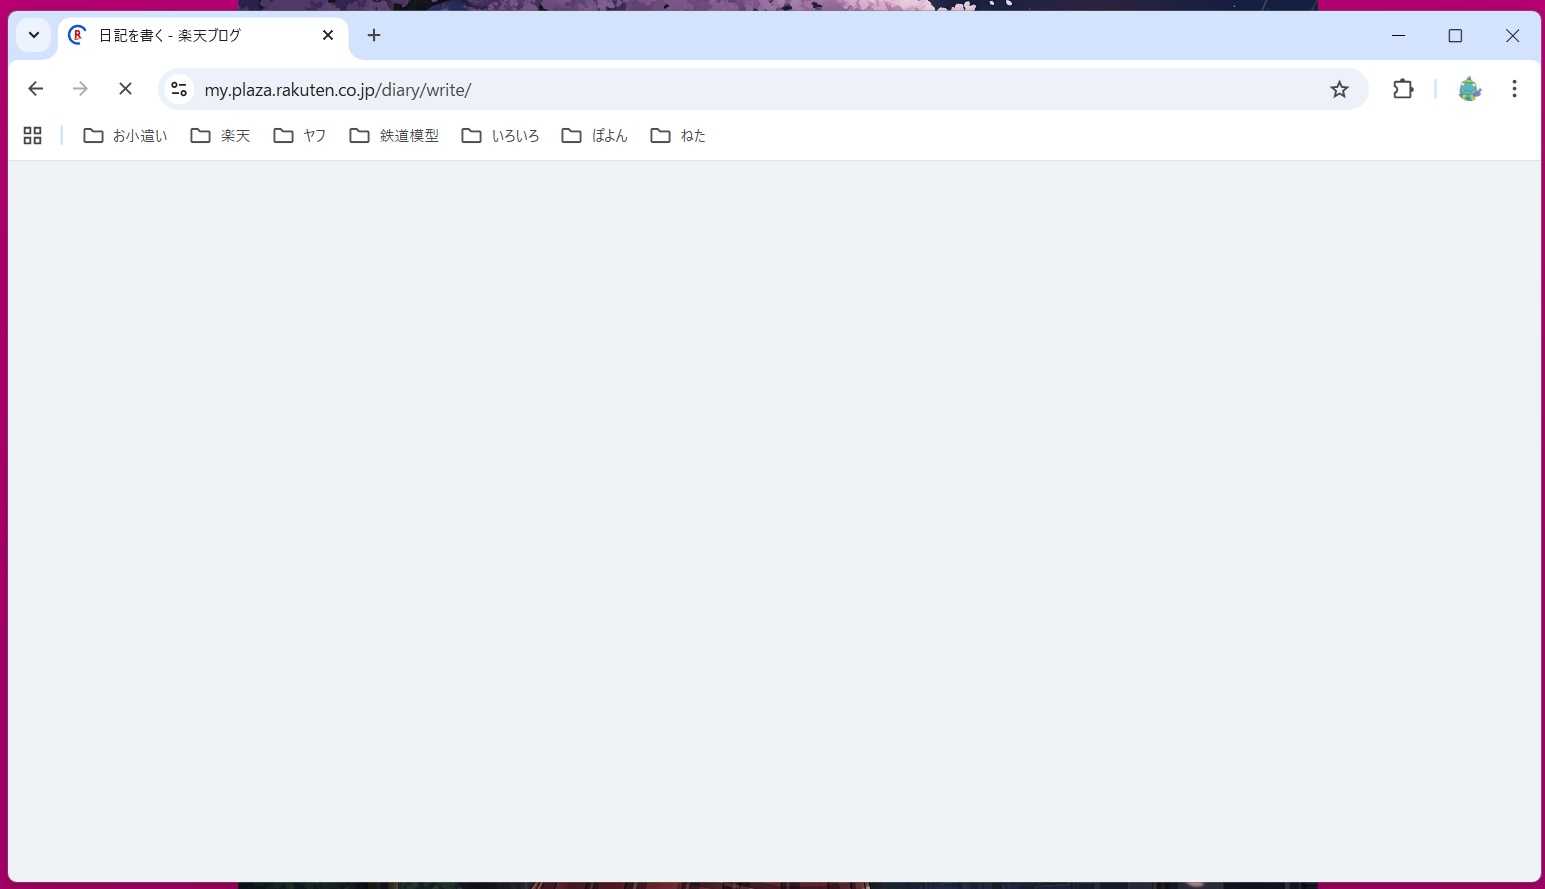Stop loading the page
The width and height of the screenshot is (1545, 889).
tap(125, 89)
